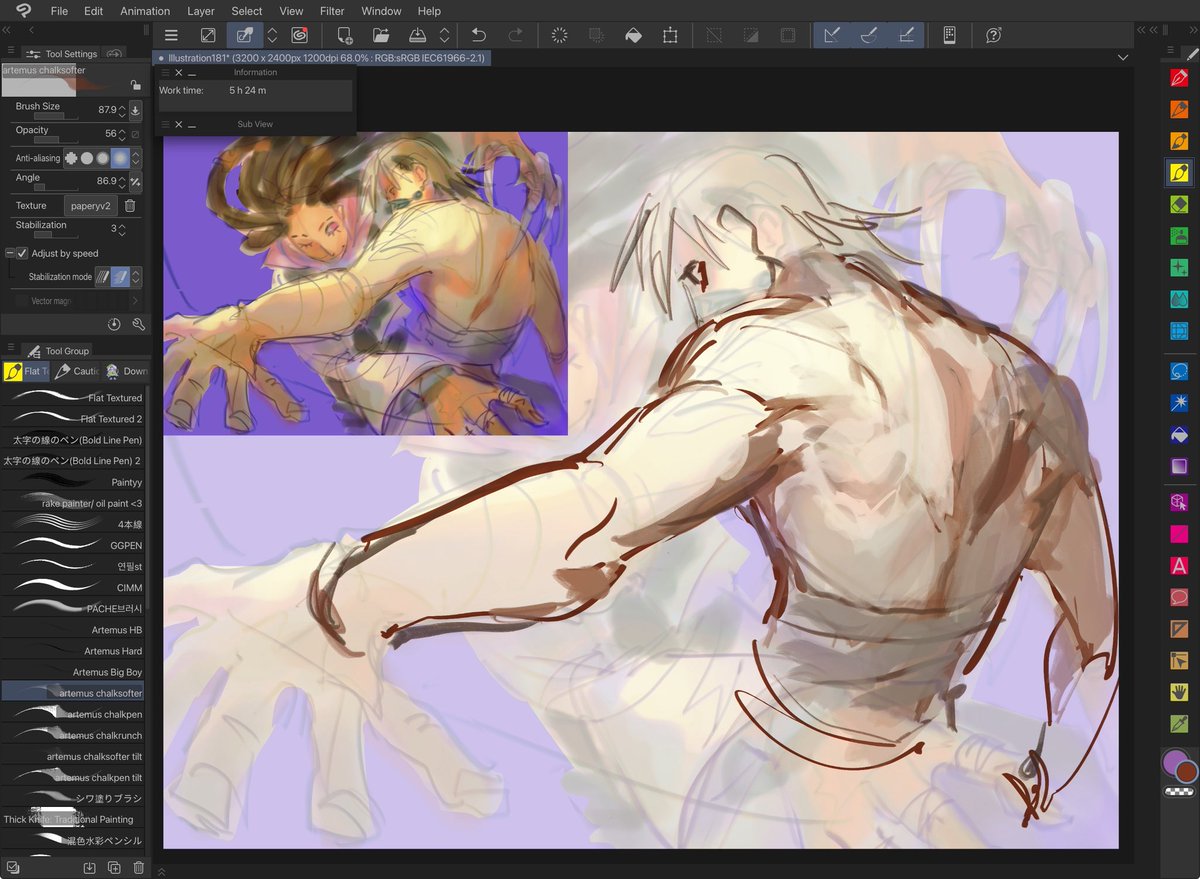Open the Stabilization mode options stepper
The height and width of the screenshot is (879, 1200).
137,277
